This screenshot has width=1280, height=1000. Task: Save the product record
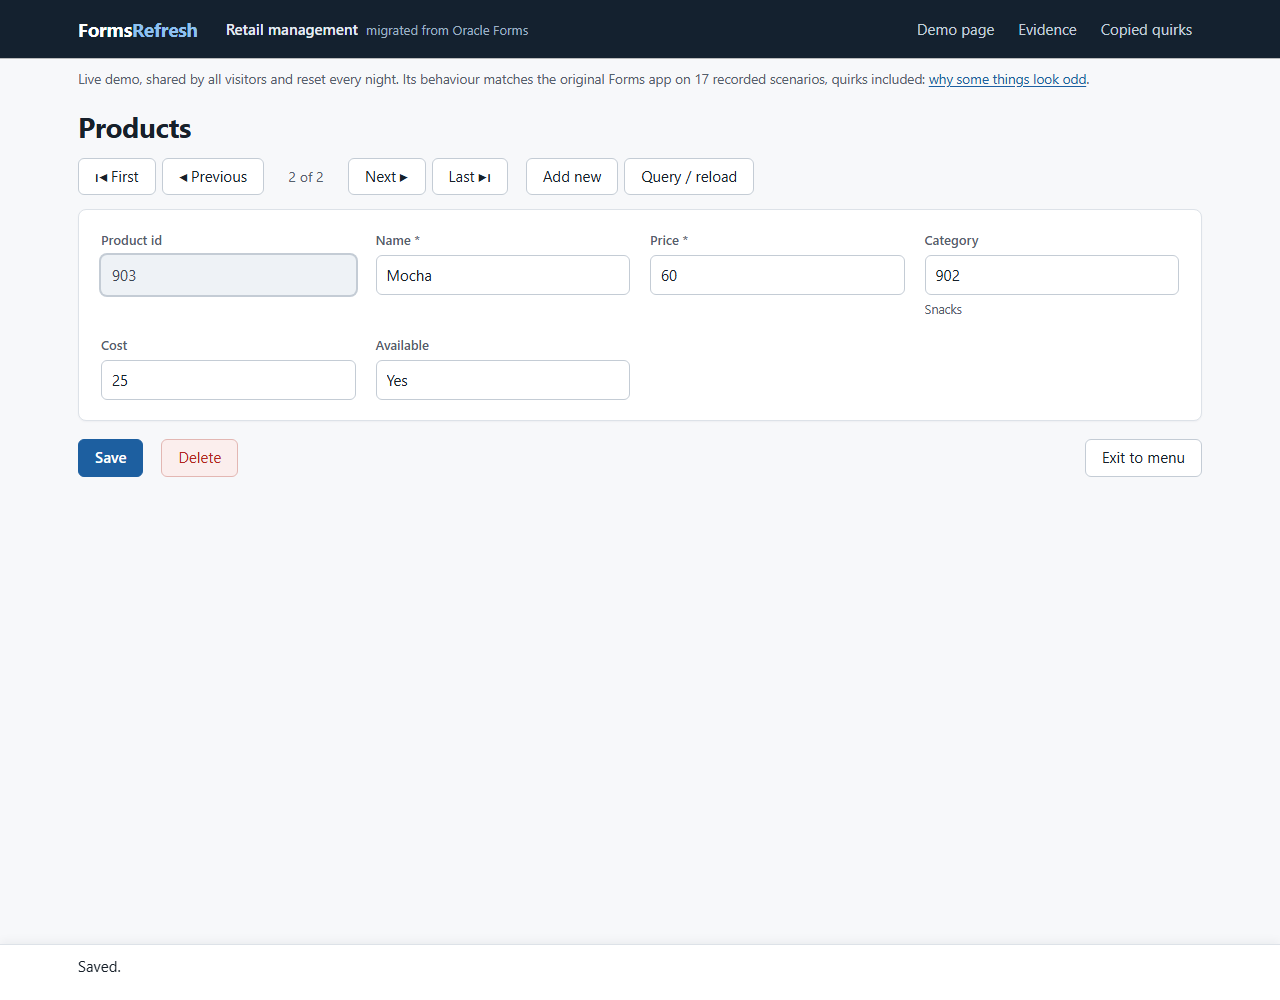[x=110, y=458]
